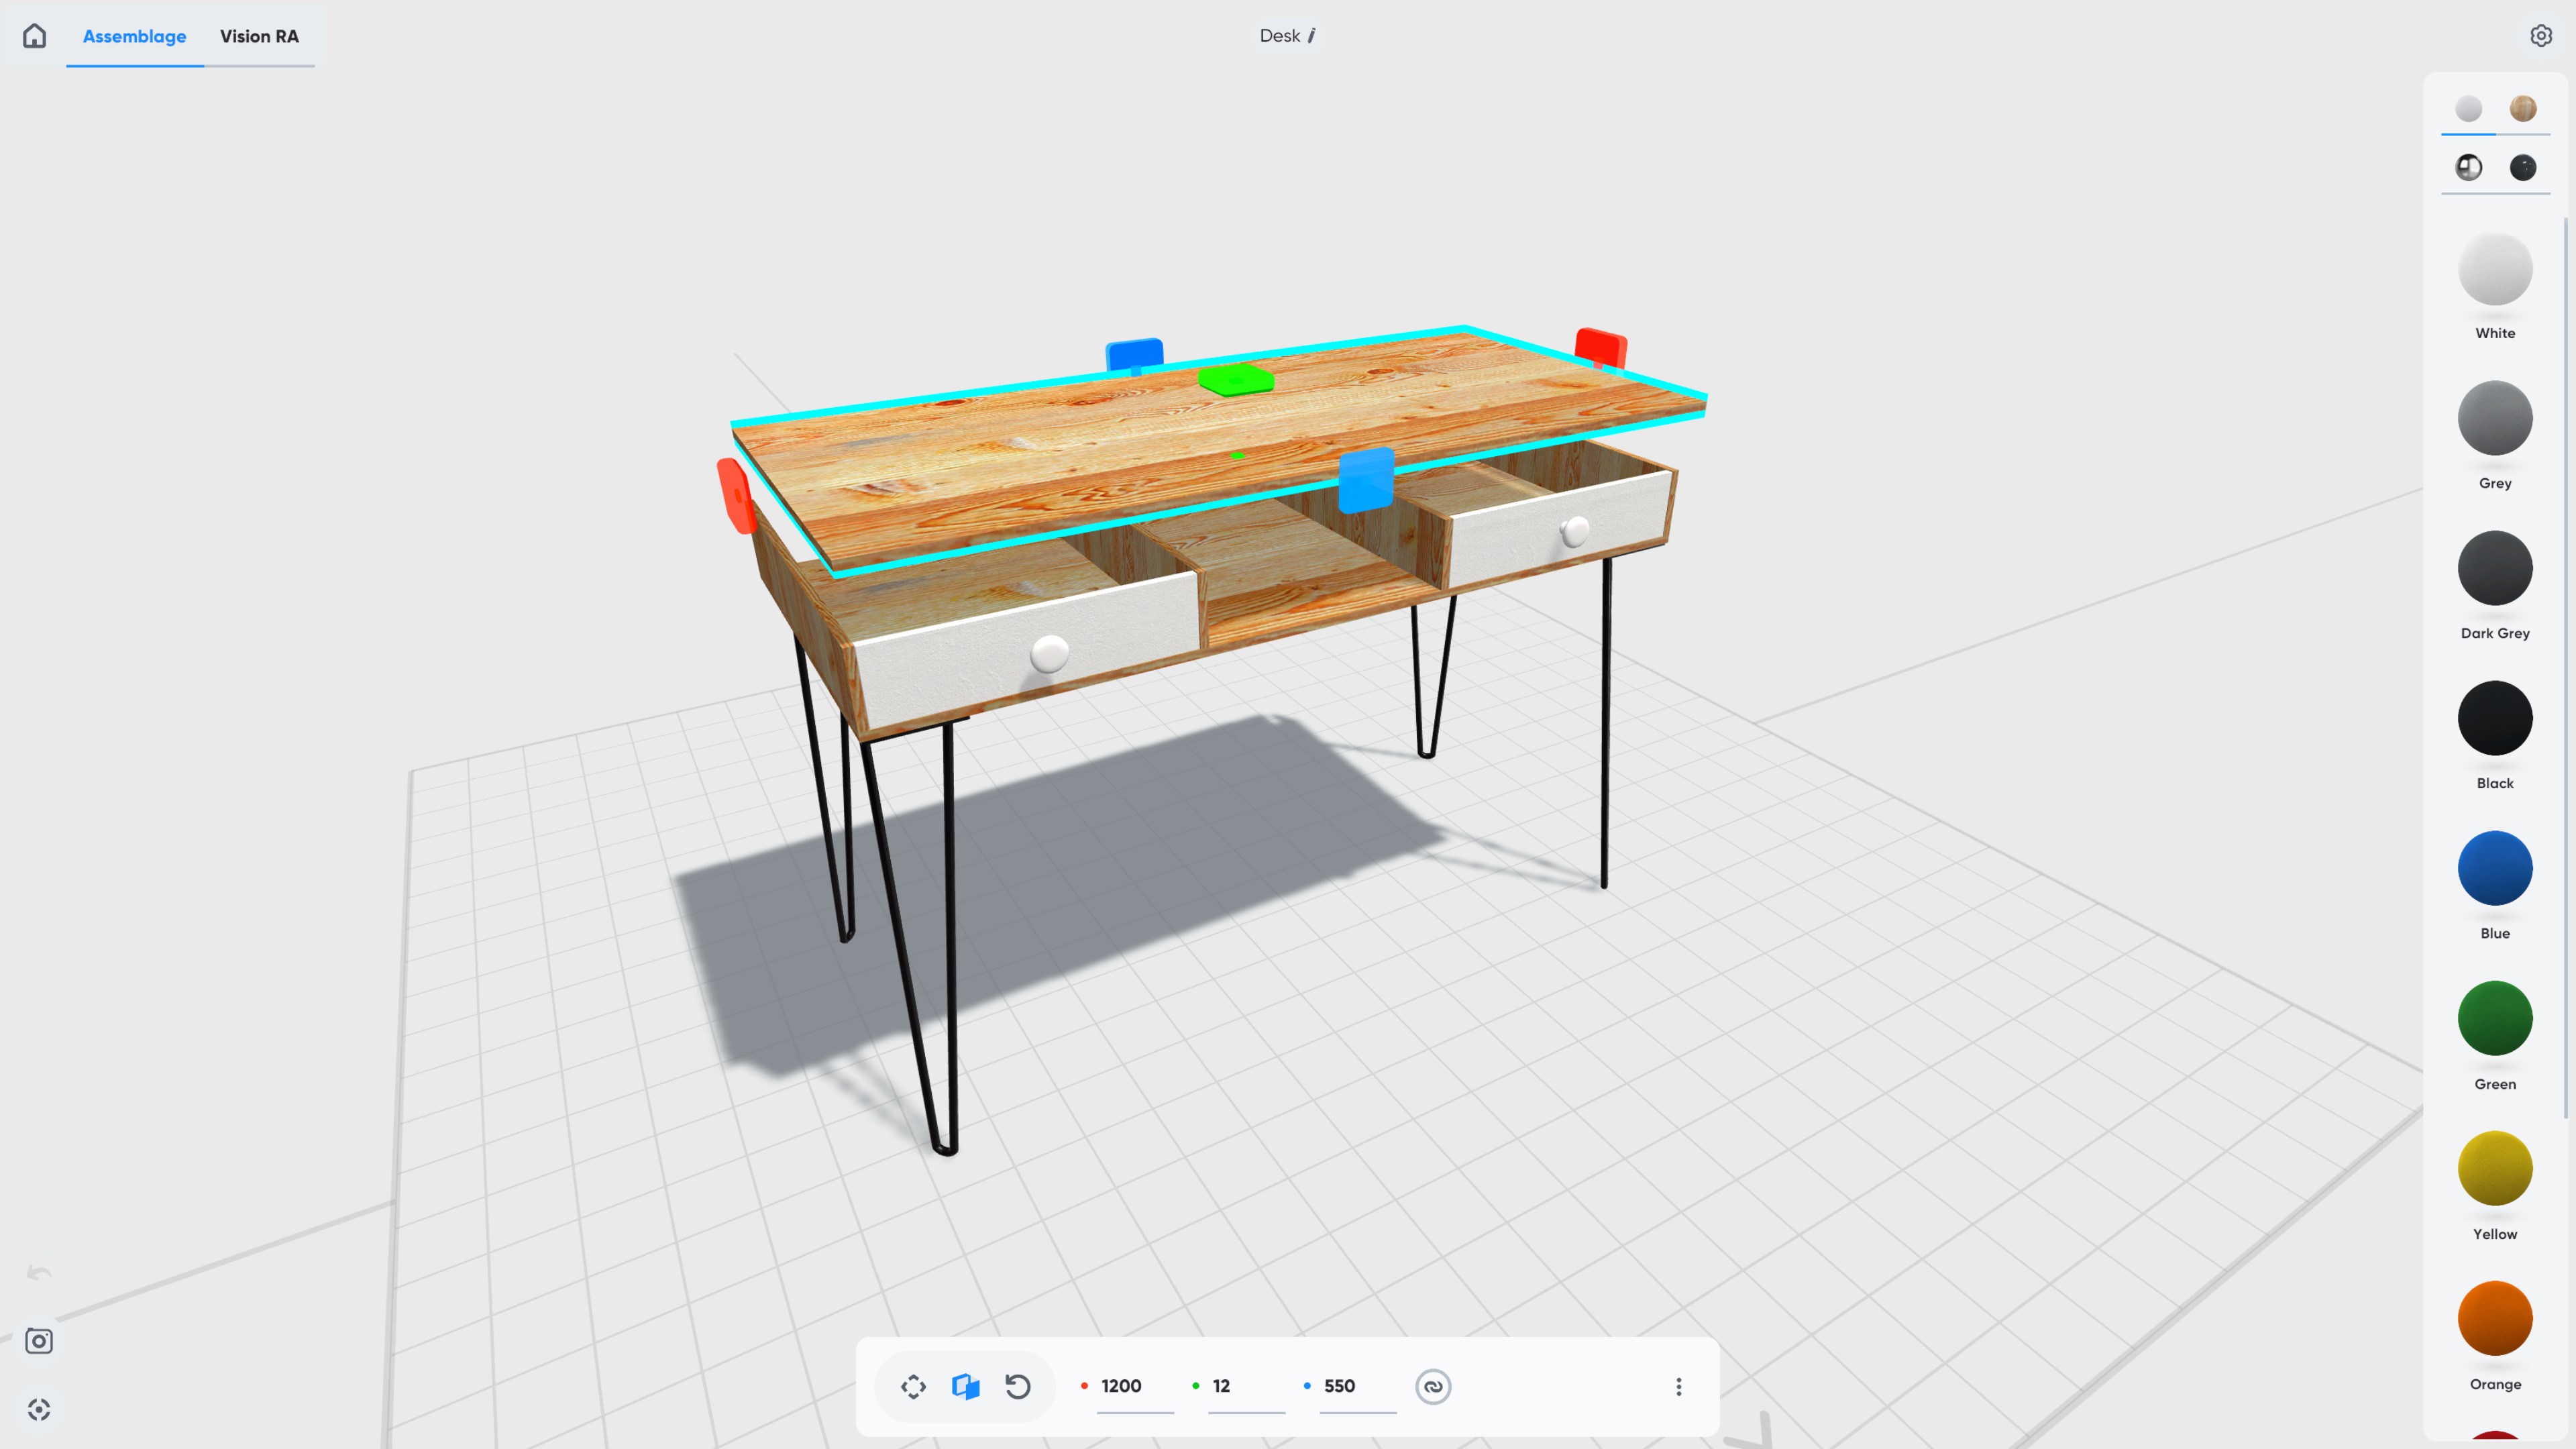Viewport: 2576px width, 1449px height.
Task: Toggle the link dimensions chain button
Action: pos(1432,1386)
